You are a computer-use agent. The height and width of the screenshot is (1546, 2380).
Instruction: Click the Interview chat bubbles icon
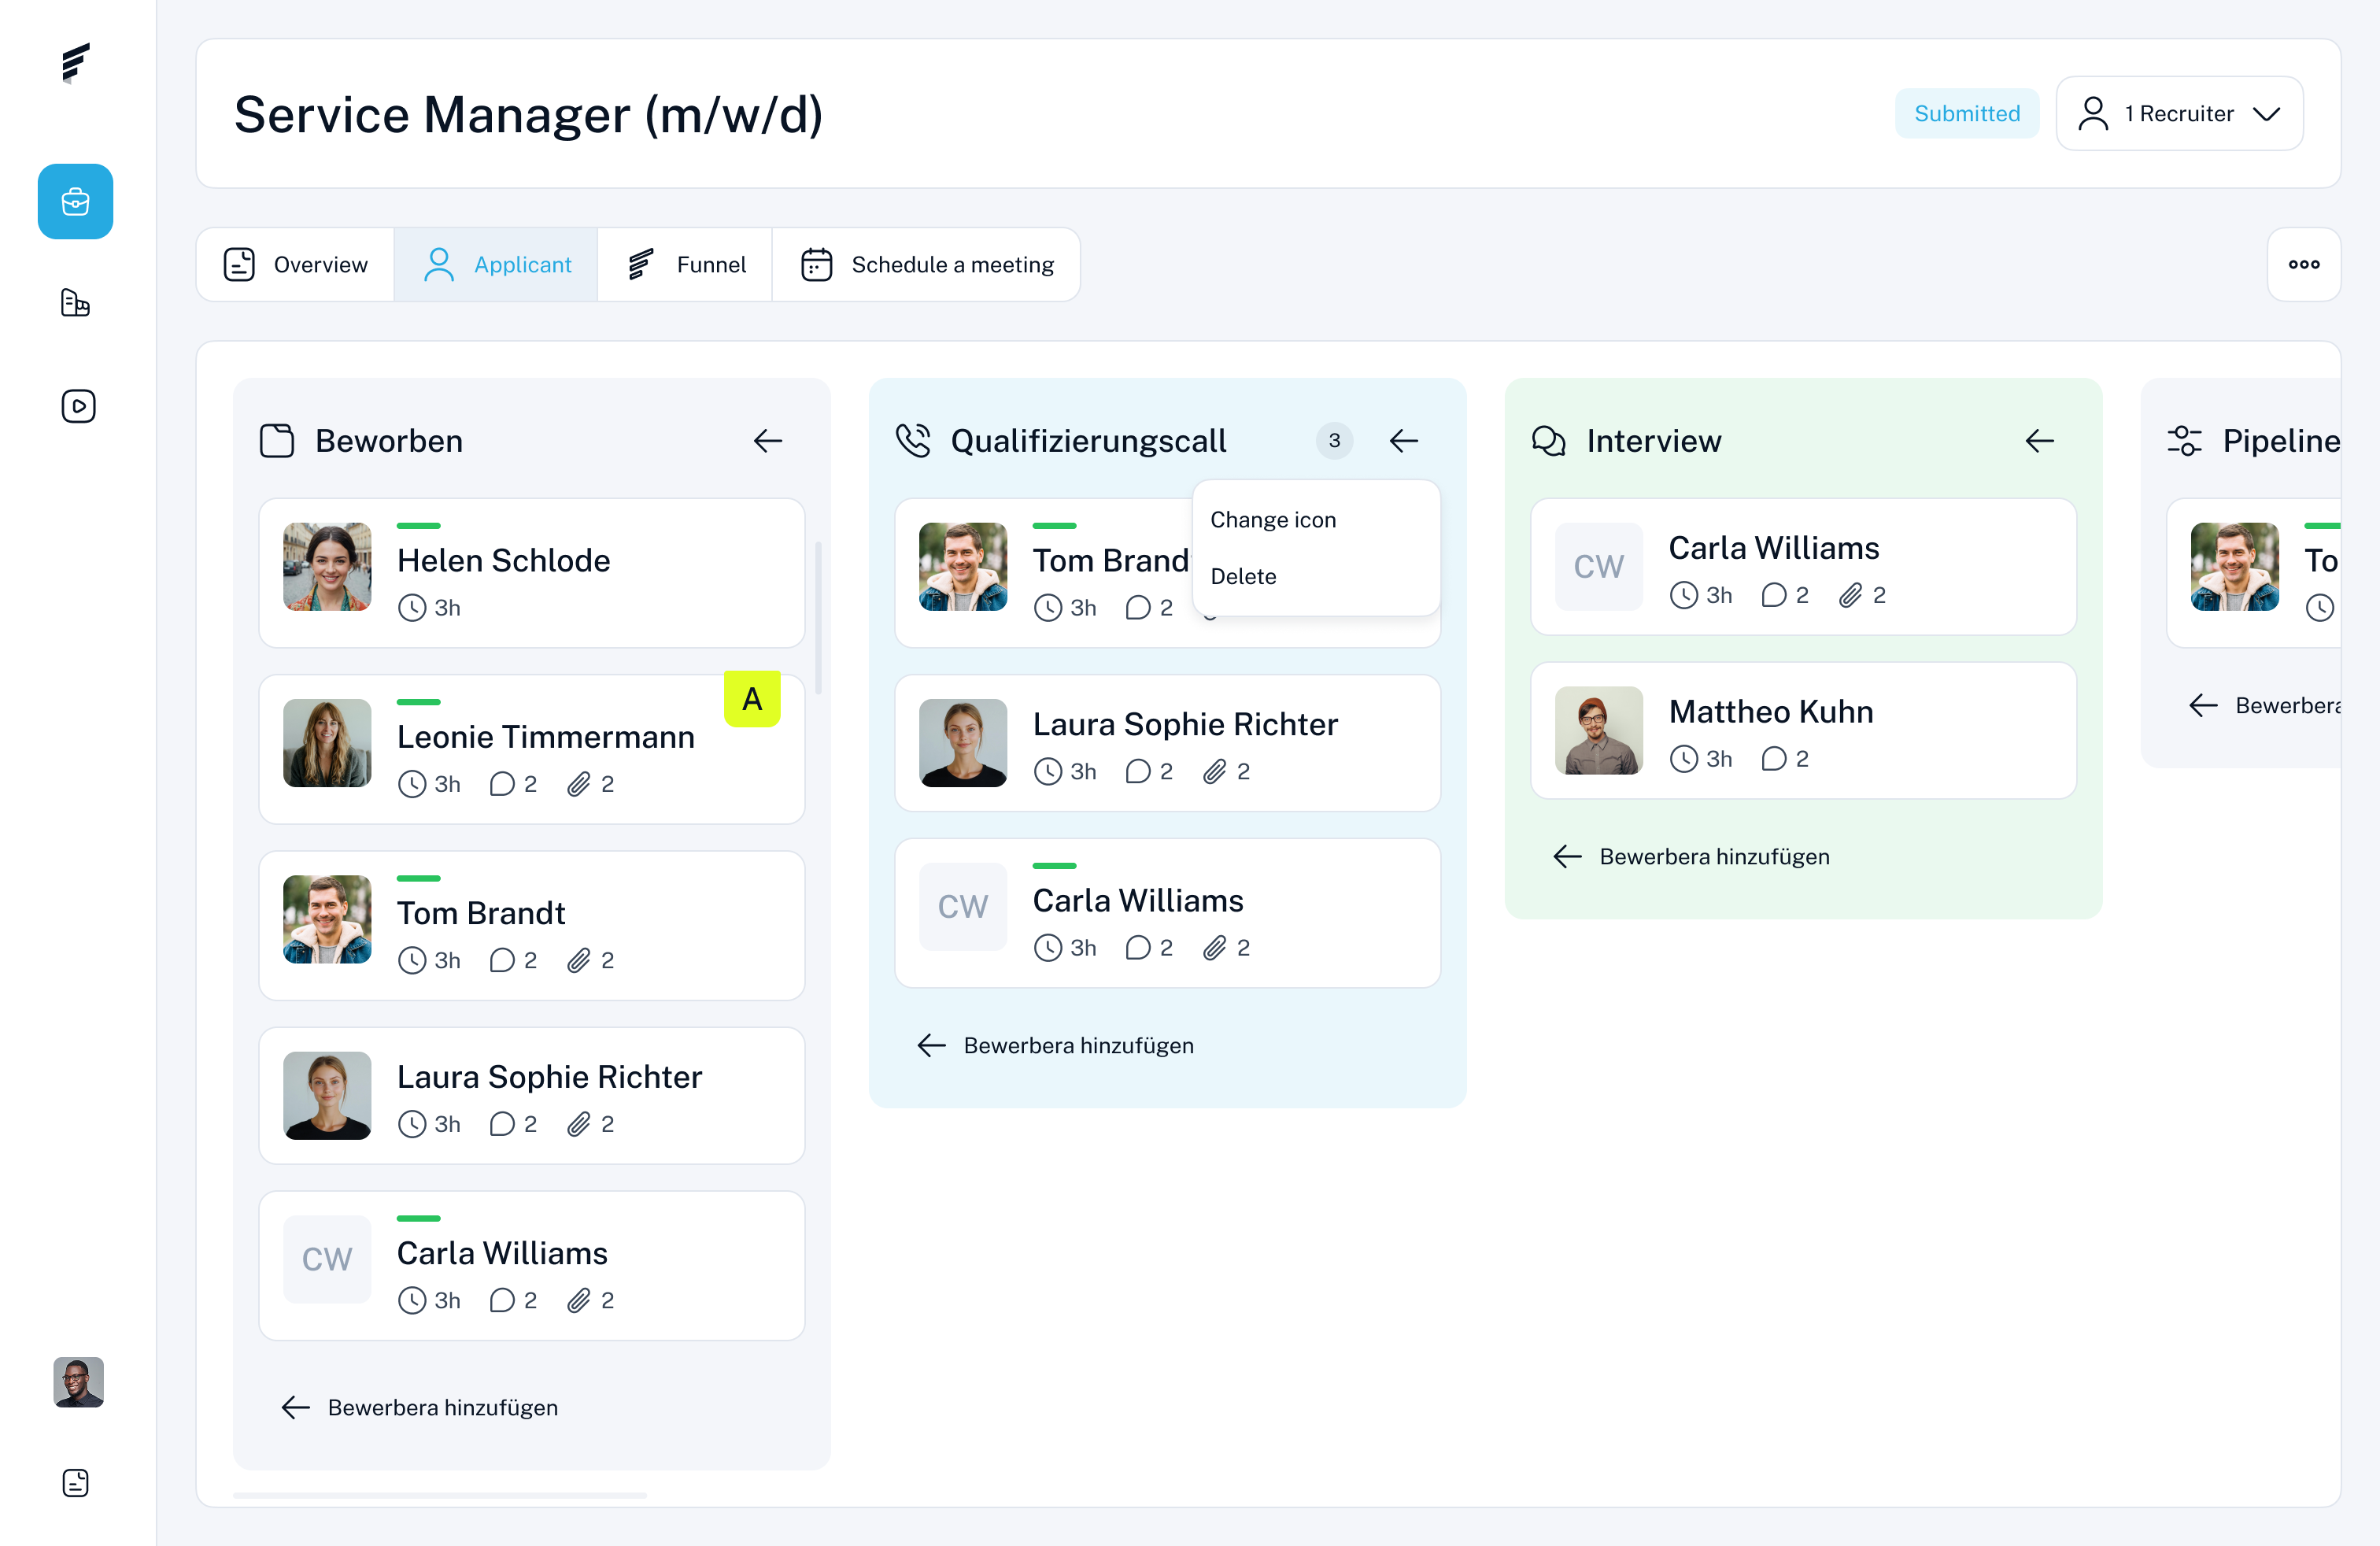point(1549,441)
